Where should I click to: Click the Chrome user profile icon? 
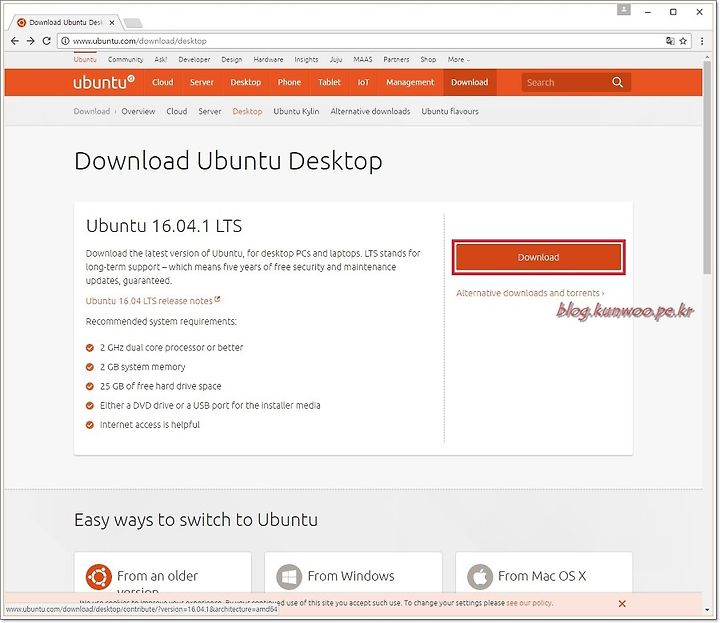tap(624, 10)
